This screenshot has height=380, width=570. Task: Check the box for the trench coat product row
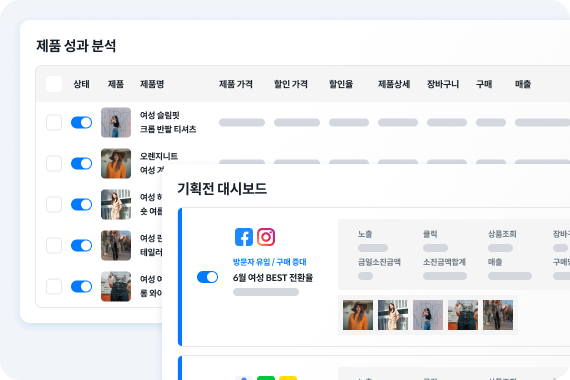pos(54,204)
